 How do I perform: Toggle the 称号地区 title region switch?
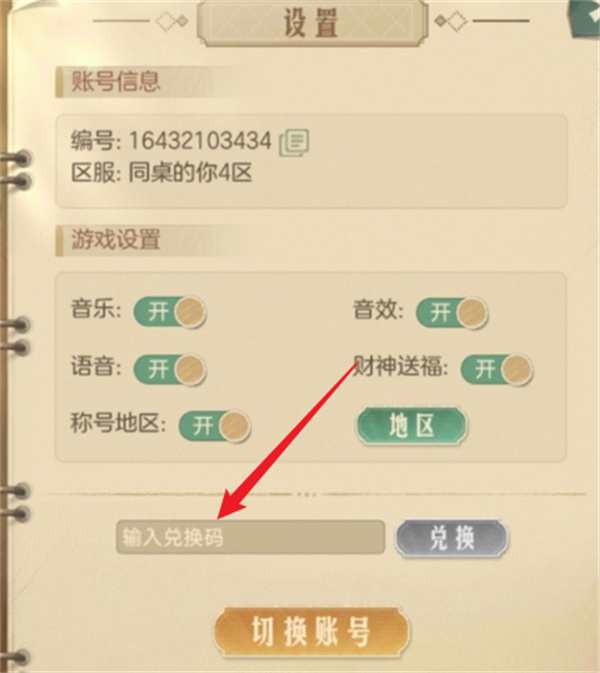pos(215,426)
